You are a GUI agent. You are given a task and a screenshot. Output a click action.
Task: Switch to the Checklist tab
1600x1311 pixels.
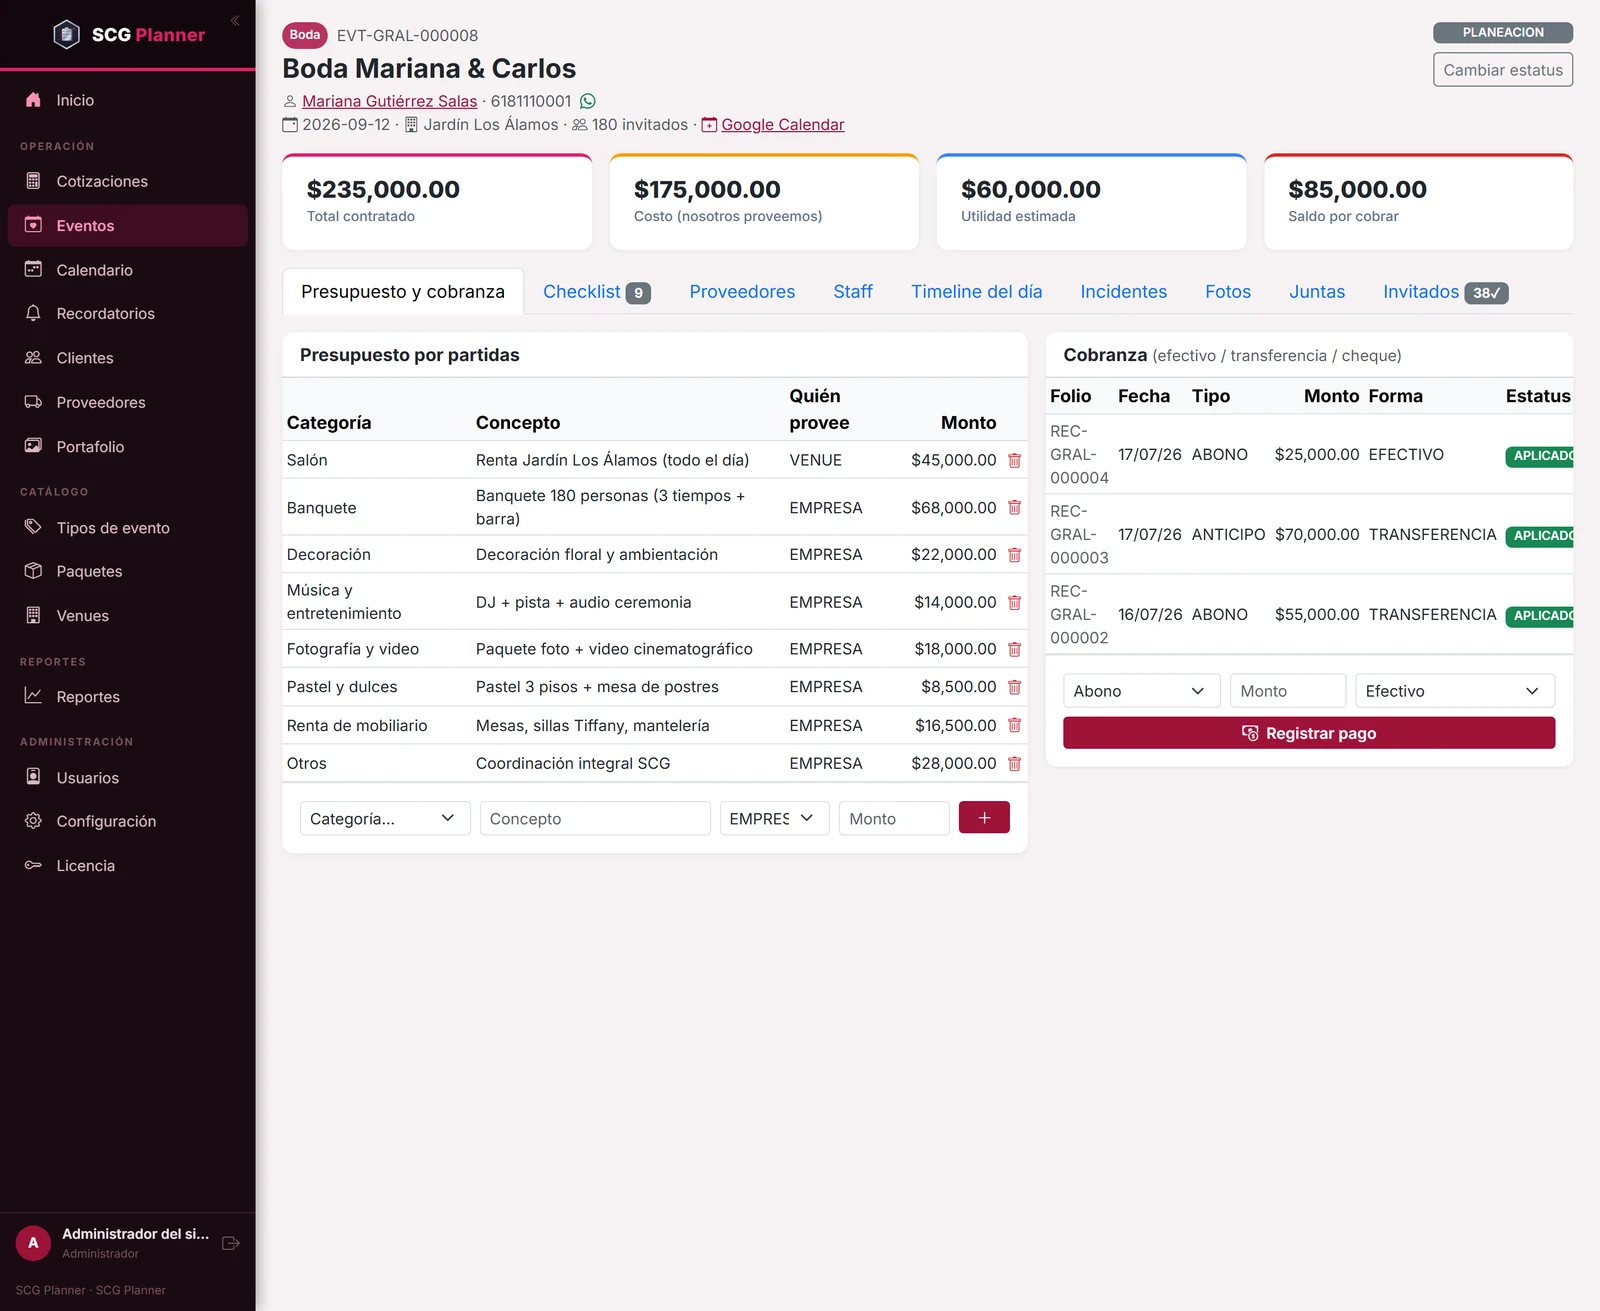pos(597,292)
